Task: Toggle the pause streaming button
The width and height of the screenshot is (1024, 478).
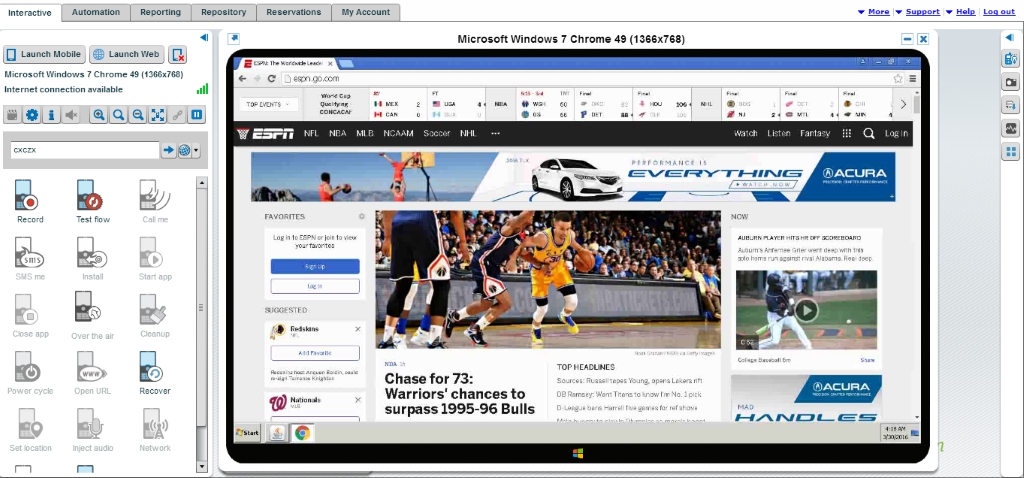Action: point(197,116)
